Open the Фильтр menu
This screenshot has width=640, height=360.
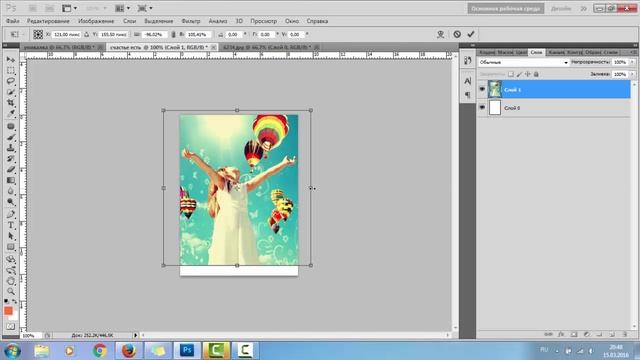tap(191, 21)
